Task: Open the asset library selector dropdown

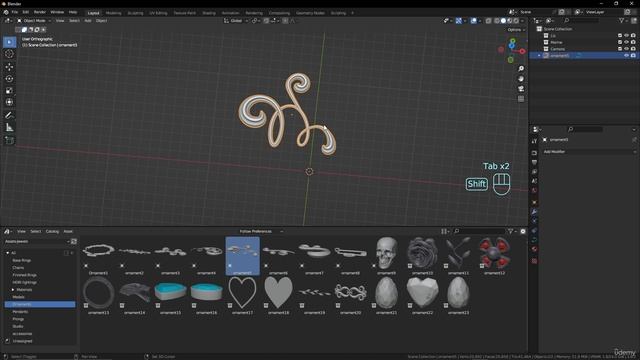Action: (37, 242)
